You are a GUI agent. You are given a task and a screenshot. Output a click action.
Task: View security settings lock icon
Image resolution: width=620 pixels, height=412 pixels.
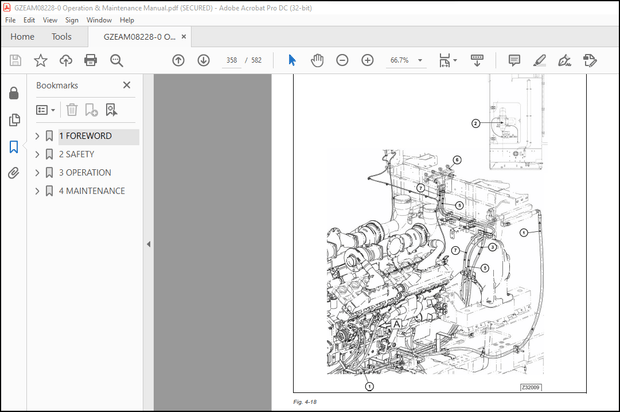[14, 93]
